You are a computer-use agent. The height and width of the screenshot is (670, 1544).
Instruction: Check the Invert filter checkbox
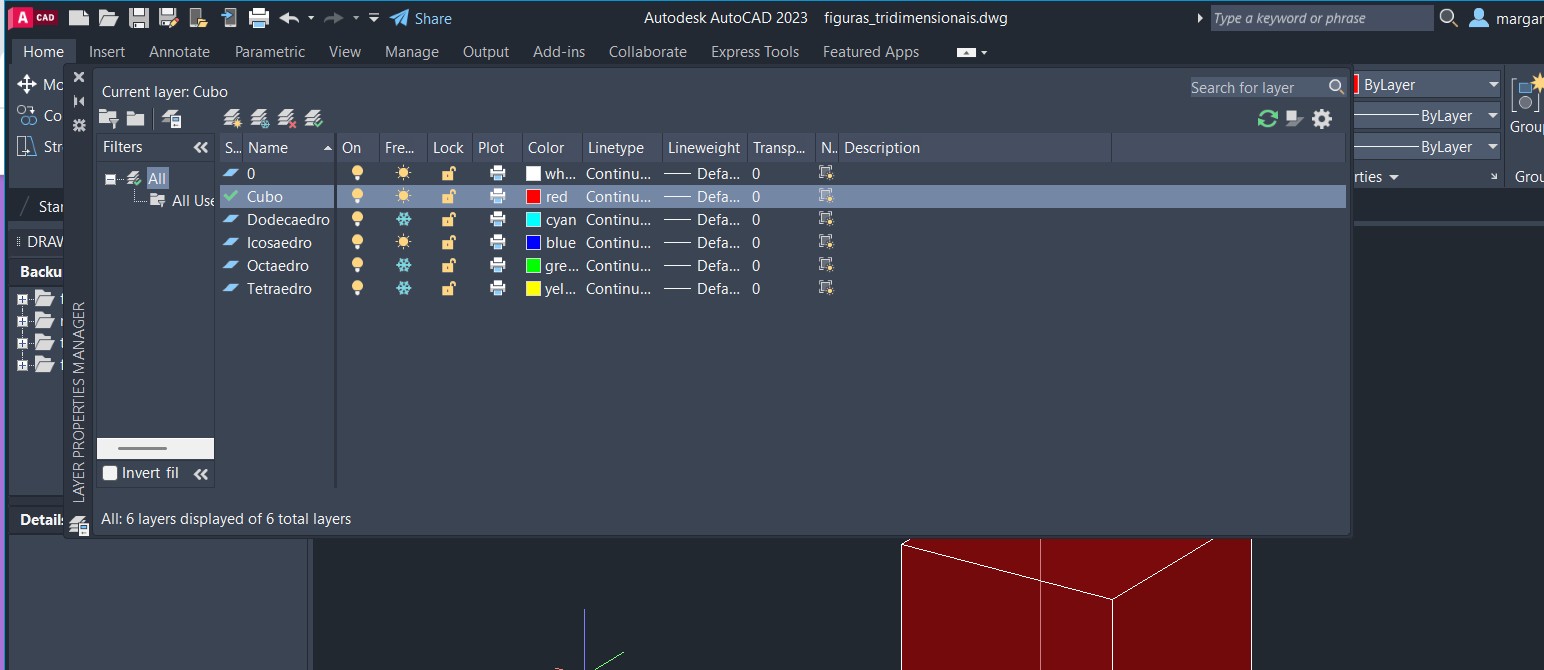click(x=110, y=473)
